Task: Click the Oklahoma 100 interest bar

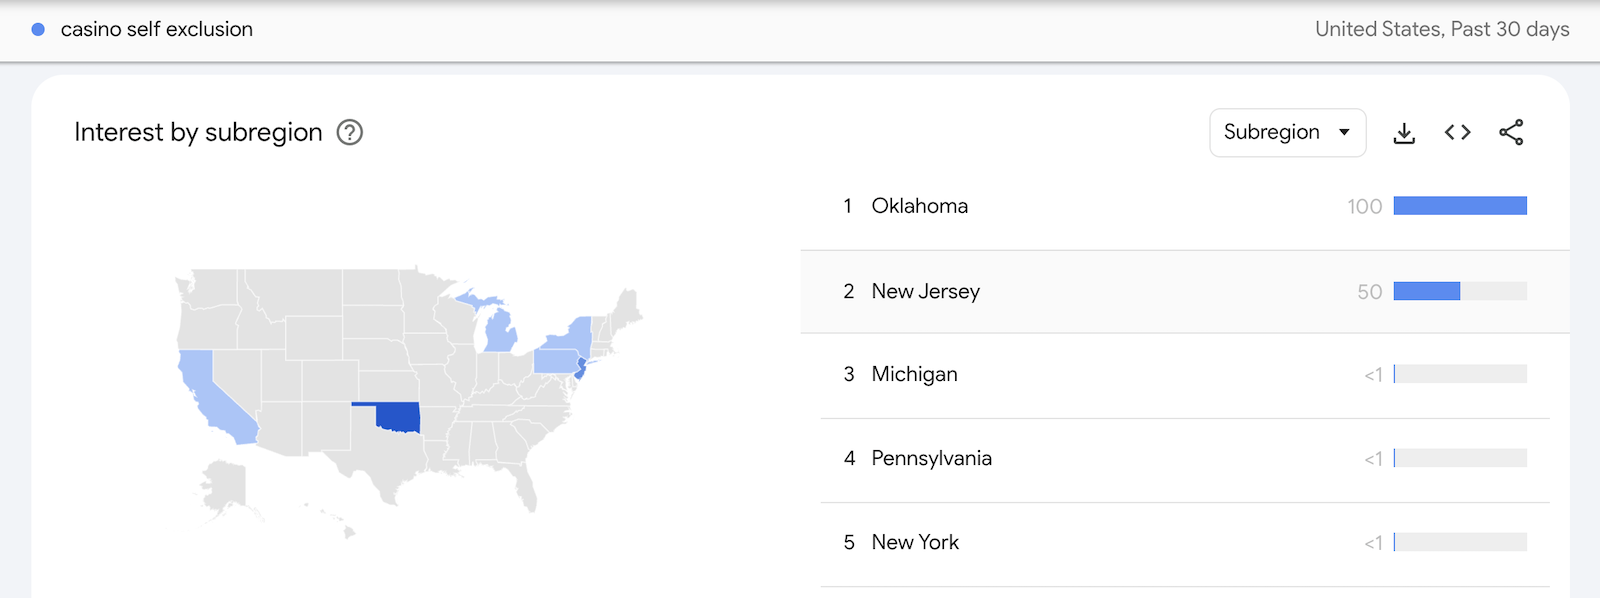Action: pyautogui.click(x=1459, y=206)
